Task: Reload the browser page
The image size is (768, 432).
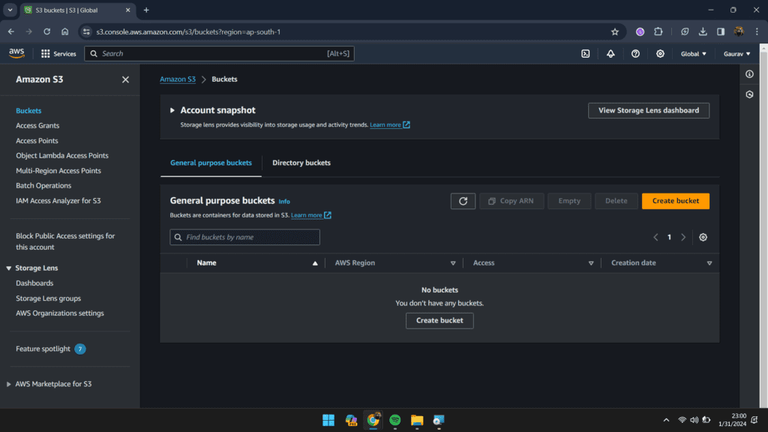Action: tap(47, 32)
